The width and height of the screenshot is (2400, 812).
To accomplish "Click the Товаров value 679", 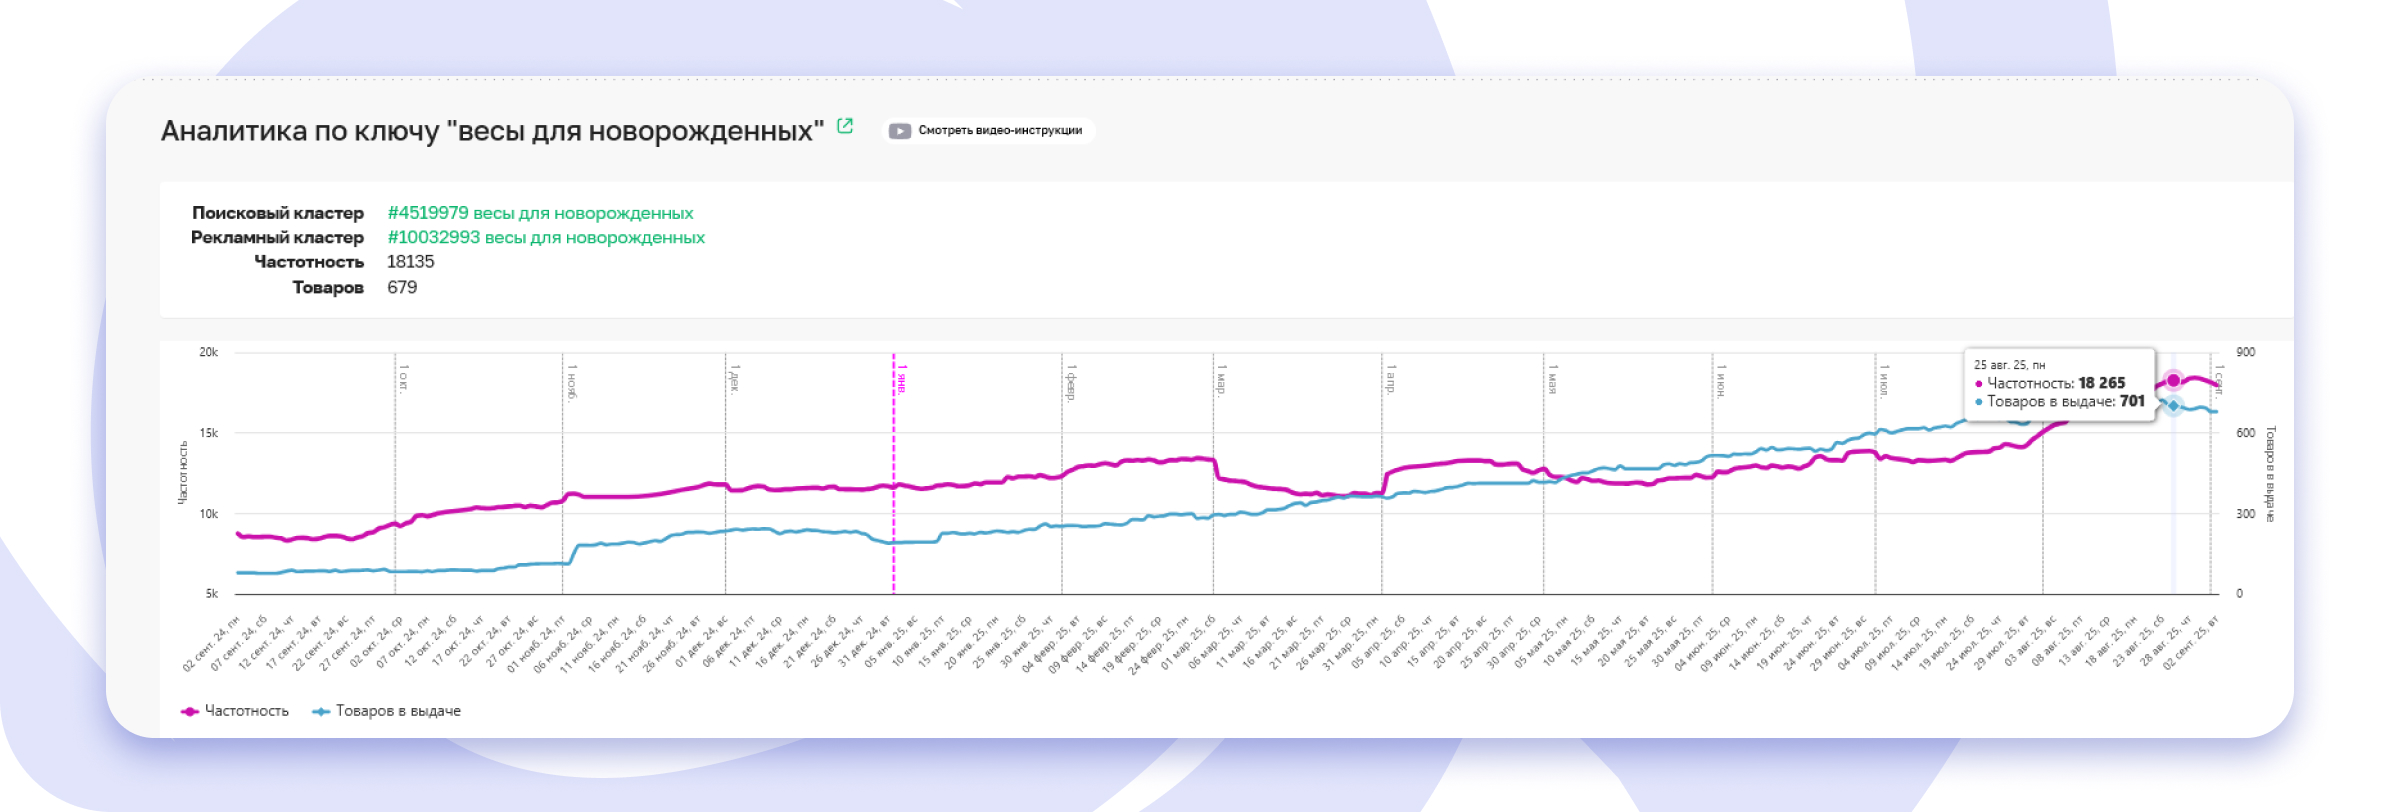I will 402,288.
